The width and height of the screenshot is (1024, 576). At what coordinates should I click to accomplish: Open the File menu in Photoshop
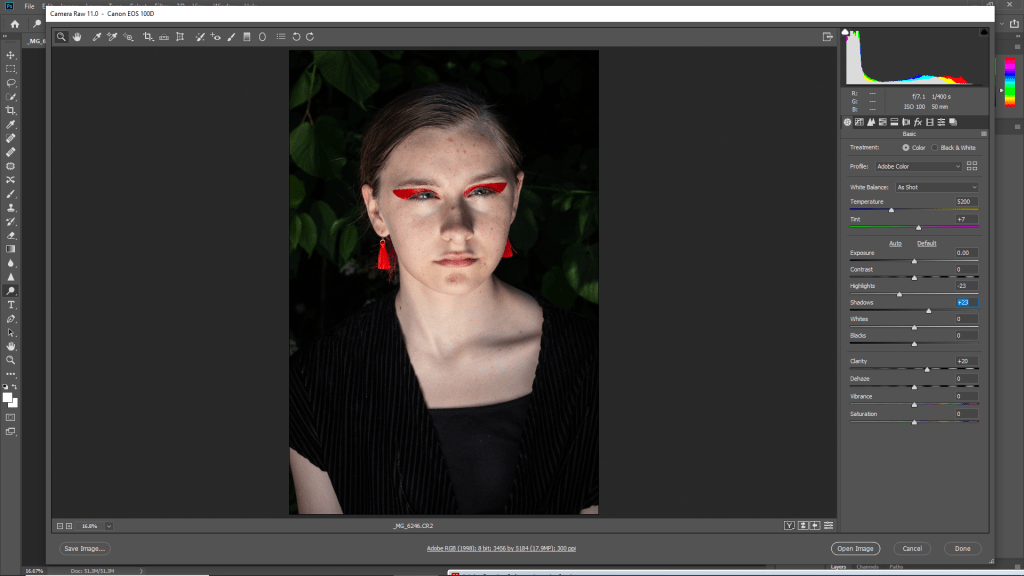pyautogui.click(x=29, y=6)
